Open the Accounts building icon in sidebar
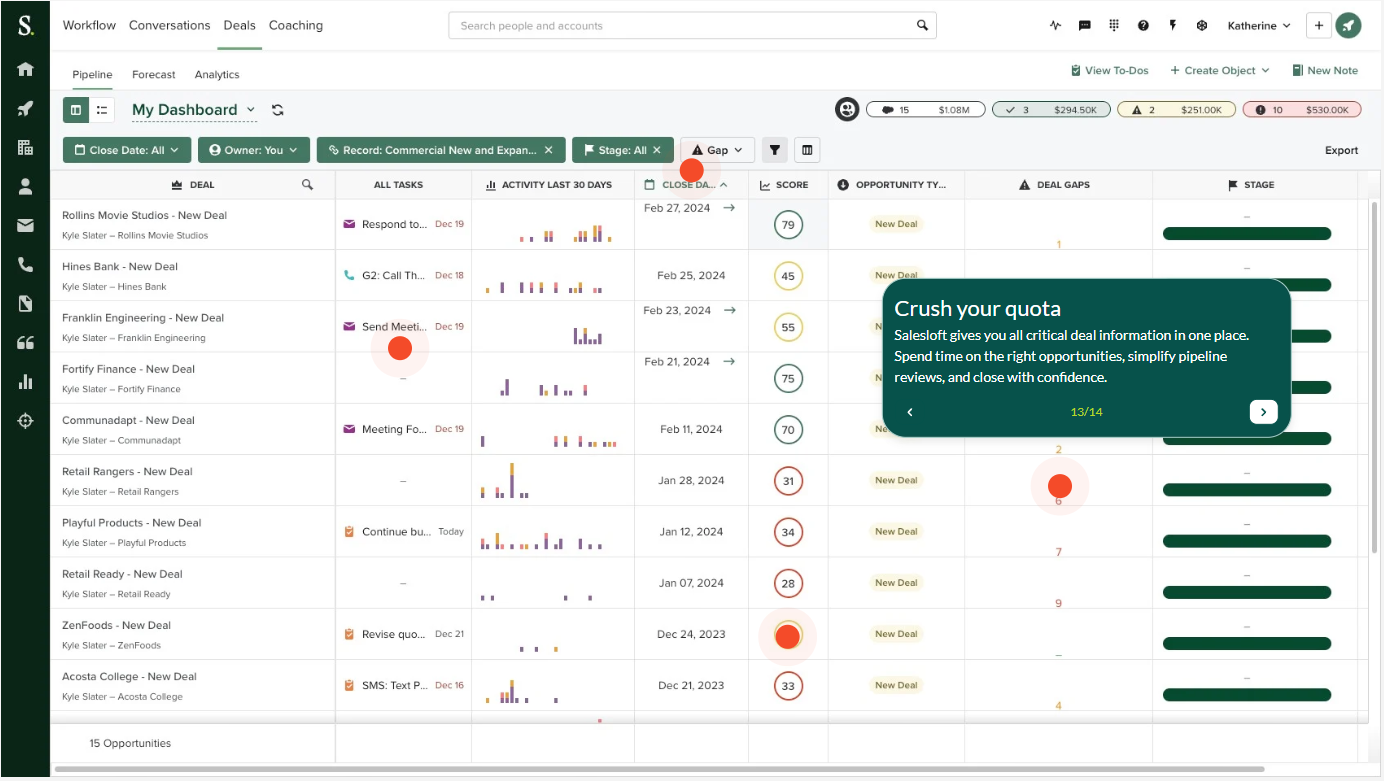The height and width of the screenshot is (781, 1384). (25, 147)
